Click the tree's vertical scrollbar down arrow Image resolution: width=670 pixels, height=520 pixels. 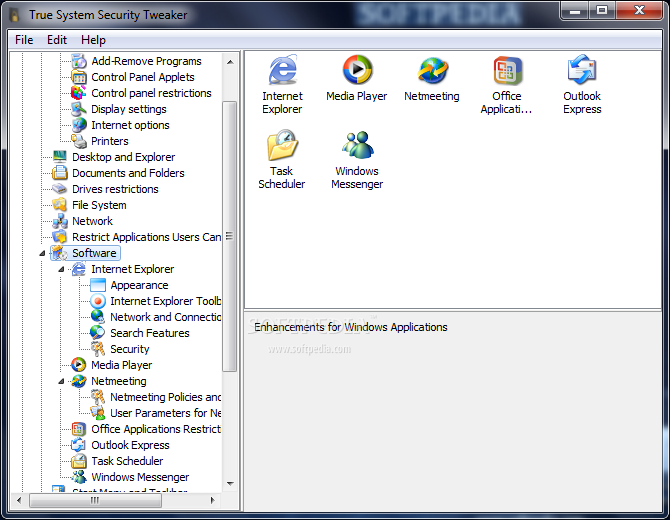[230, 484]
